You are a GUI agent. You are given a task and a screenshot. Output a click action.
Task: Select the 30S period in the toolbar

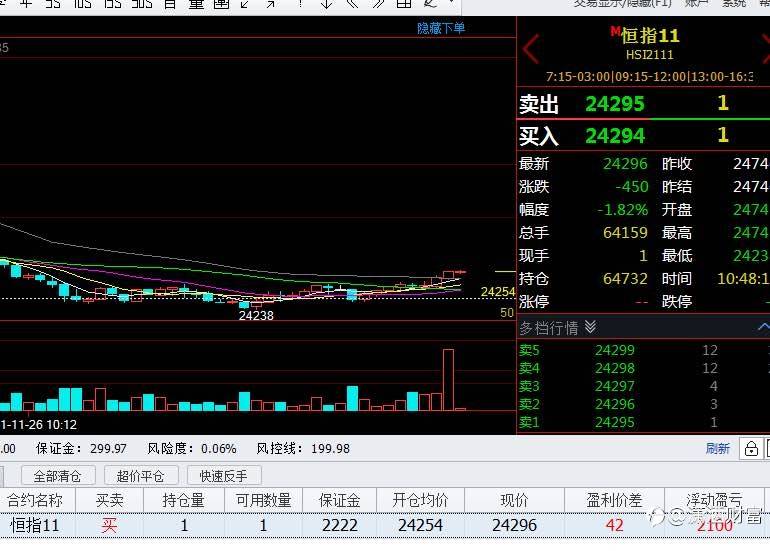(x=142, y=4)
